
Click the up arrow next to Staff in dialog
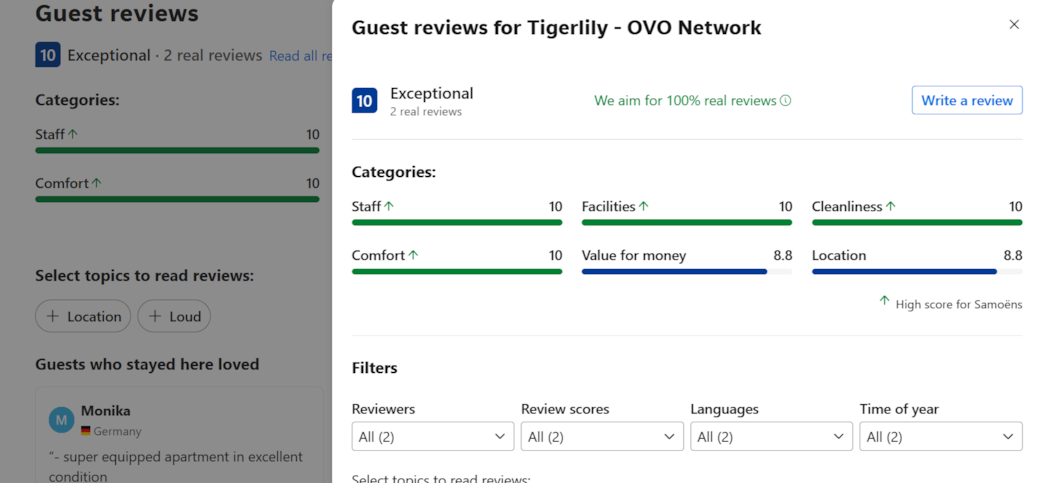(x=389, y=206)
